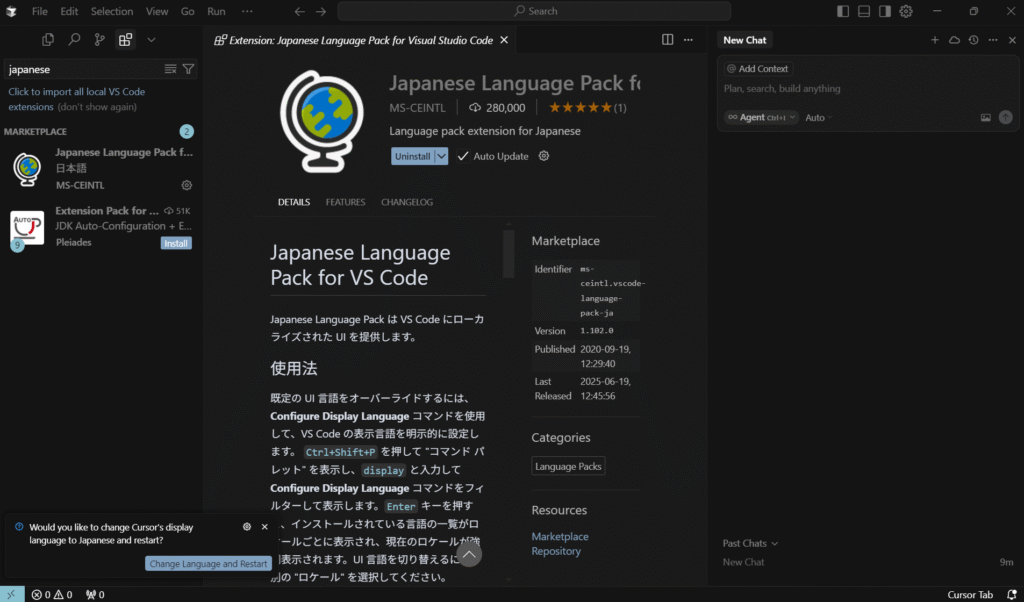Viewport: 1024px width, 602px height.
Task: Select the Japanese Language Pack list item
Action: click(101, 168)
